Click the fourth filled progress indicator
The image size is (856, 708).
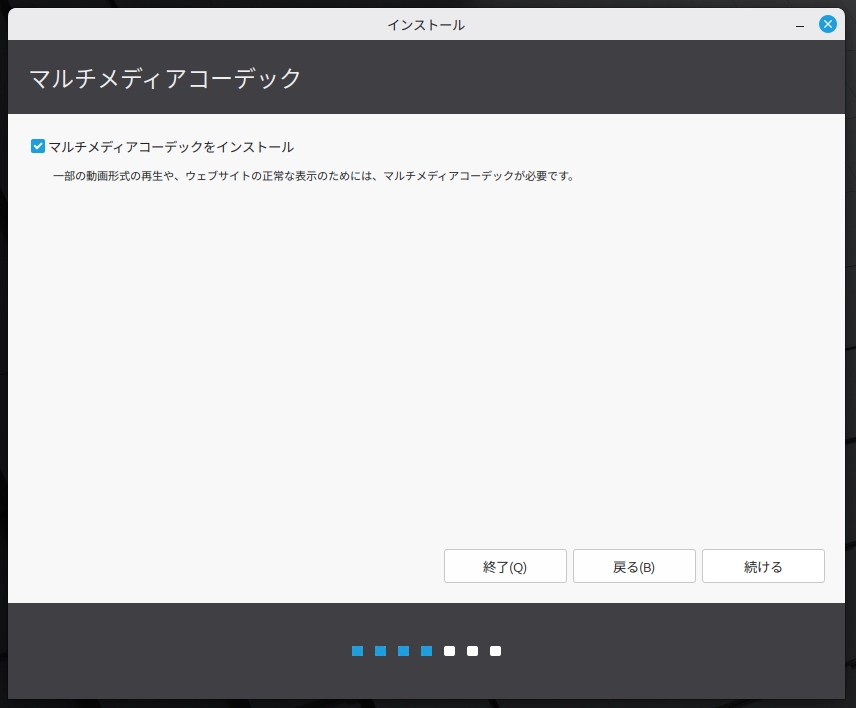[x=426, y=651]
